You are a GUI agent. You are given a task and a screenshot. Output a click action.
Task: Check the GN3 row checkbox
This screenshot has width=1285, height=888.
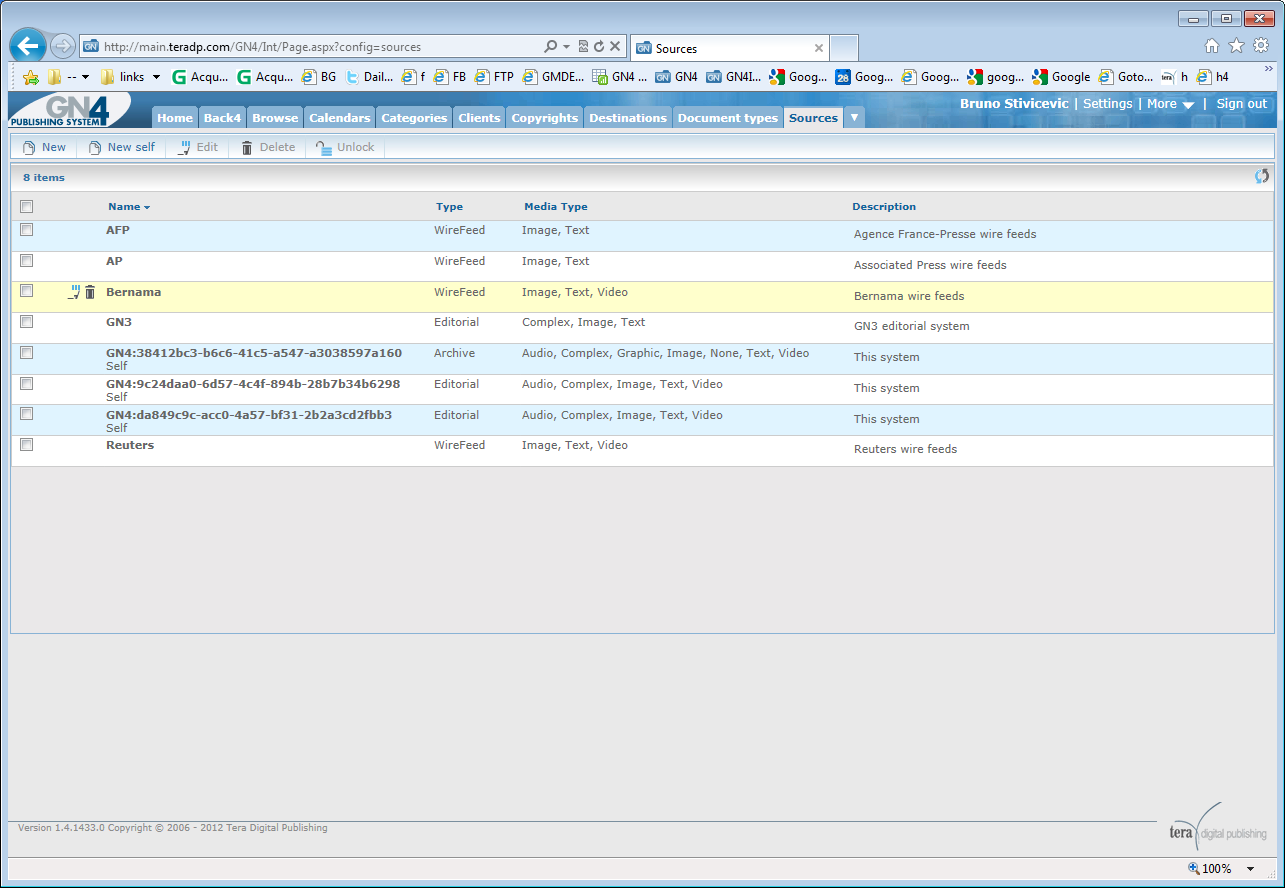27,322
